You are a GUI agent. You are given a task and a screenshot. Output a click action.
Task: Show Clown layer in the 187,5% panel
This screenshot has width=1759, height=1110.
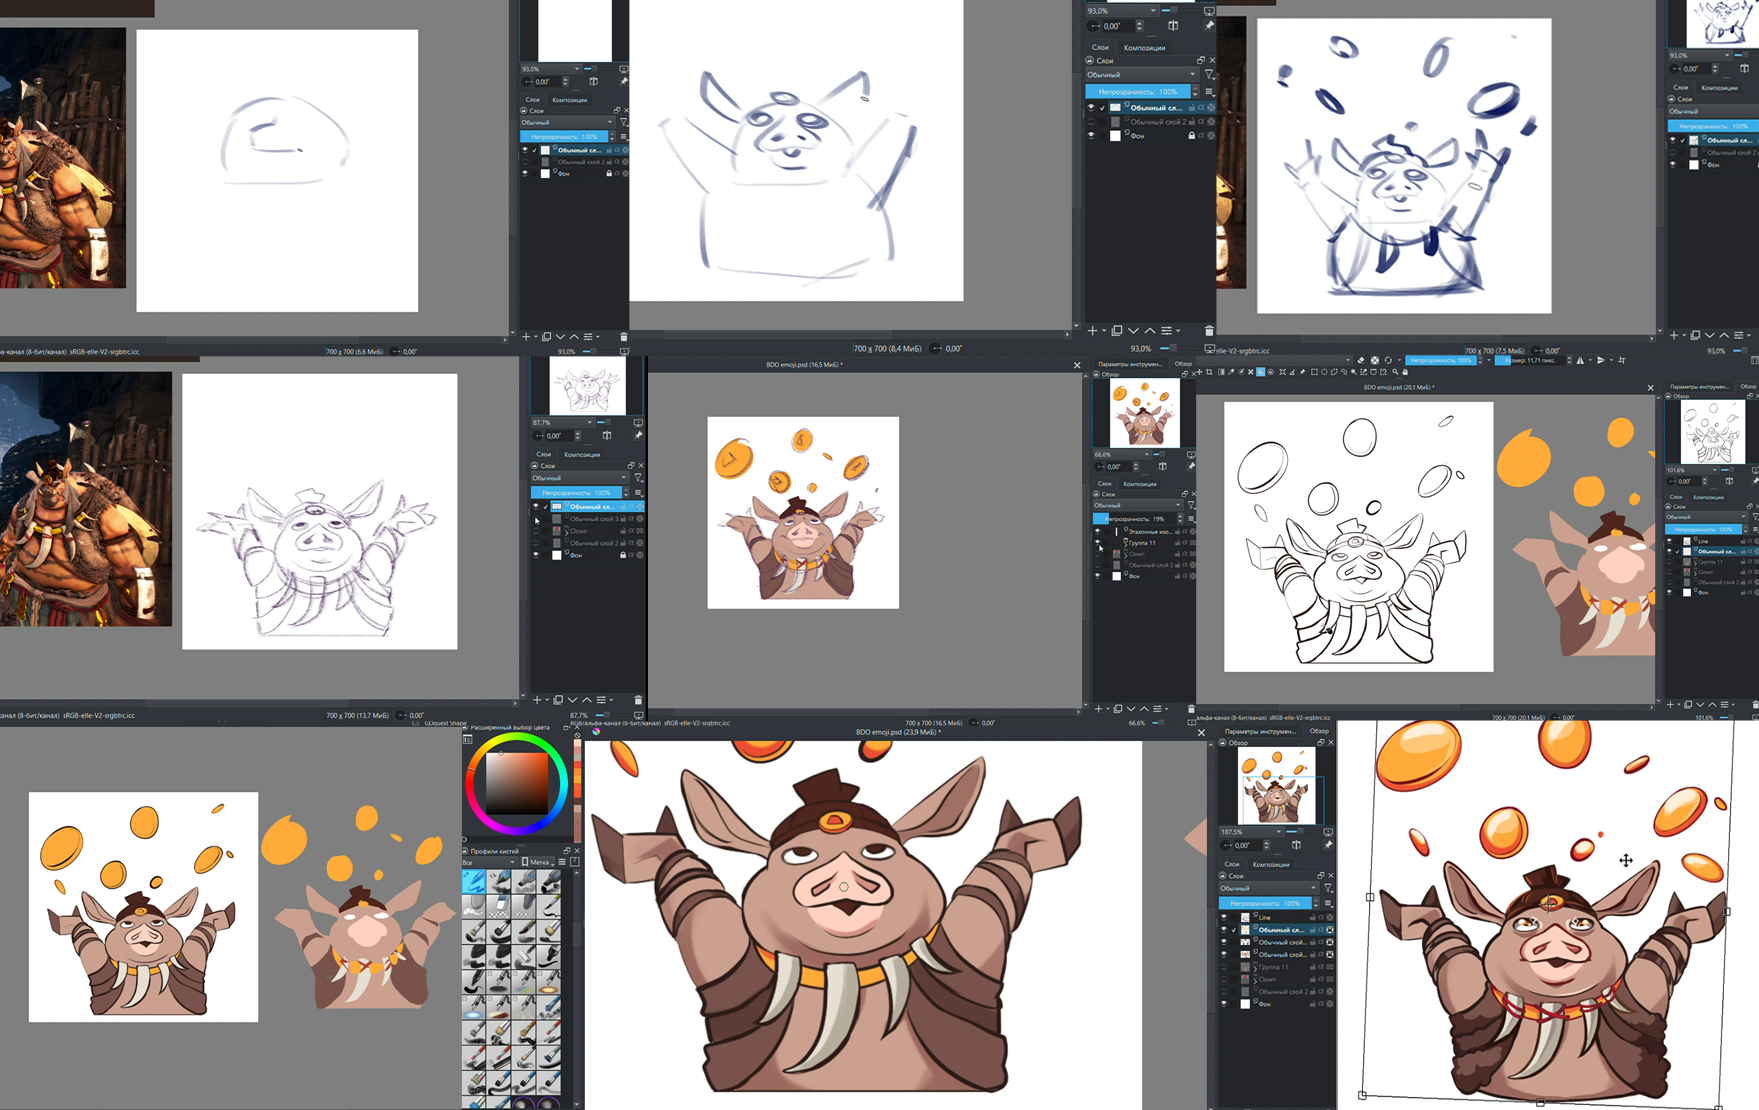coord(1223,979)
